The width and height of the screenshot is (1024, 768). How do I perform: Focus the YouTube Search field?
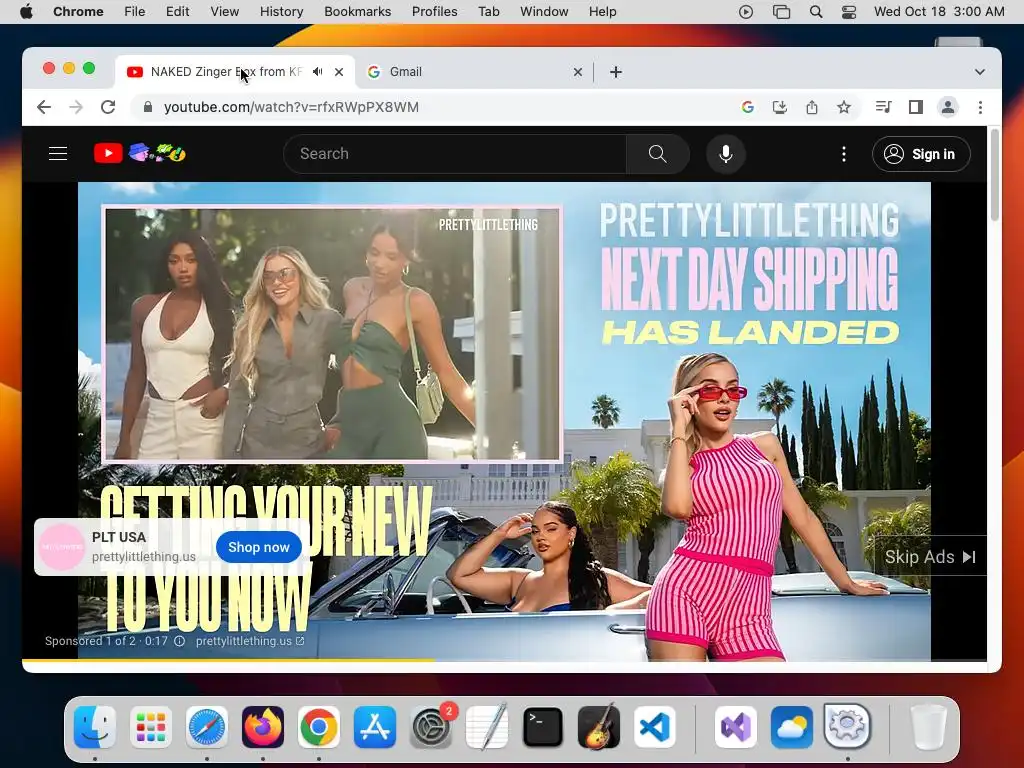(x=455, y=154)
